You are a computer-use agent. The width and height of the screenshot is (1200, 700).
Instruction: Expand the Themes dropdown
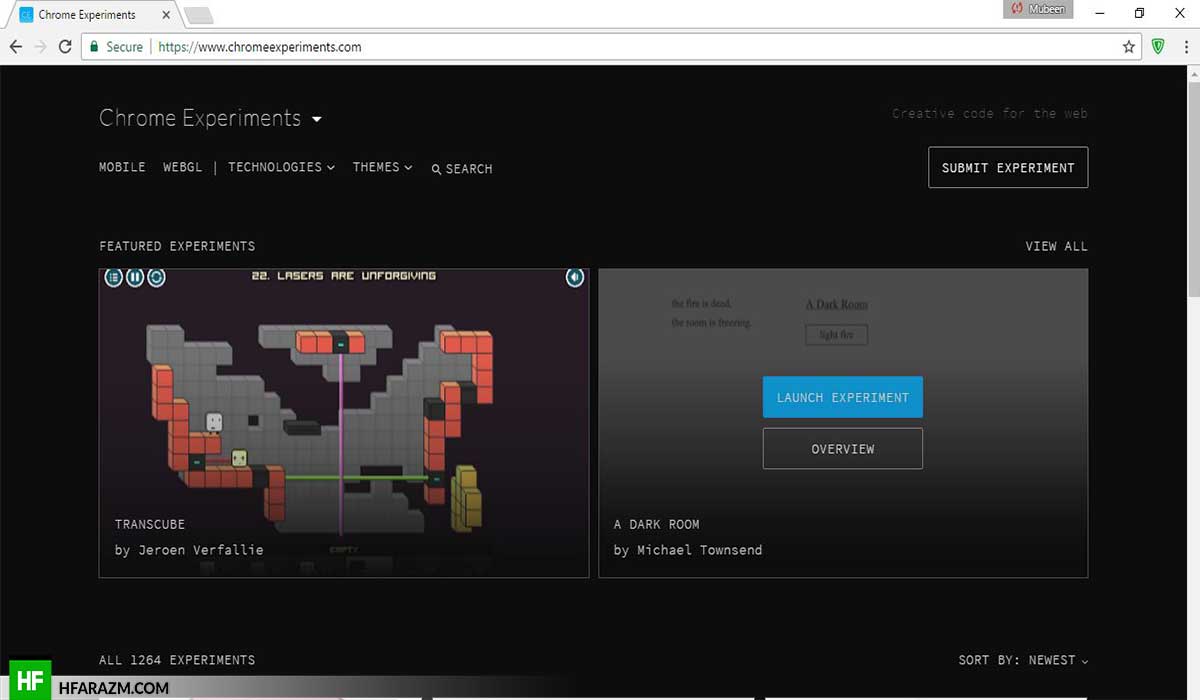click(382, 167)
